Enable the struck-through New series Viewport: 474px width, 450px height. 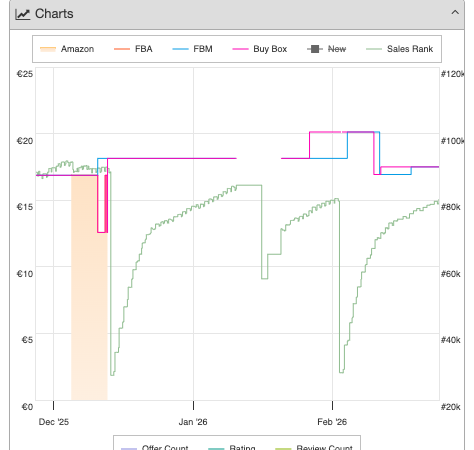pyautogui.click(x=327, y=49)
